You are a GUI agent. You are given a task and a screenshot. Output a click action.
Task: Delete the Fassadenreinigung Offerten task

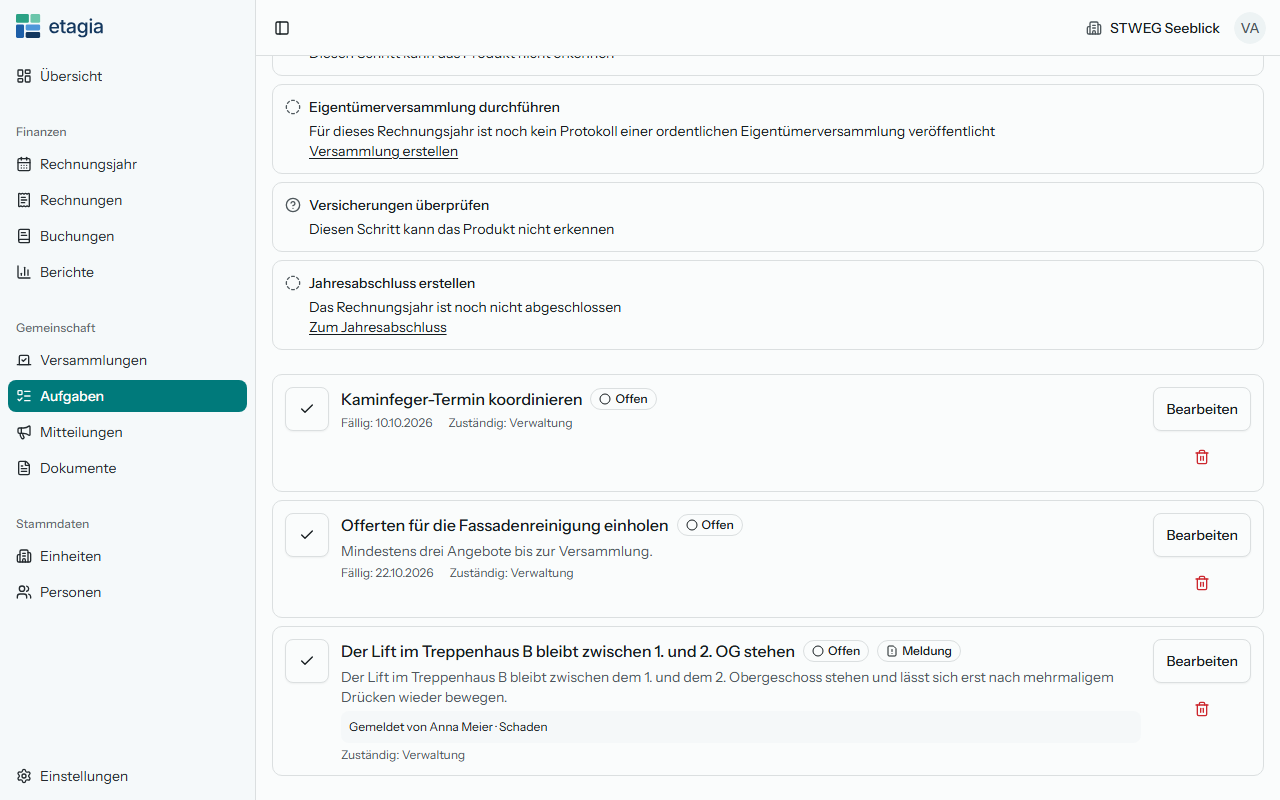click(x=1202, y=583)
